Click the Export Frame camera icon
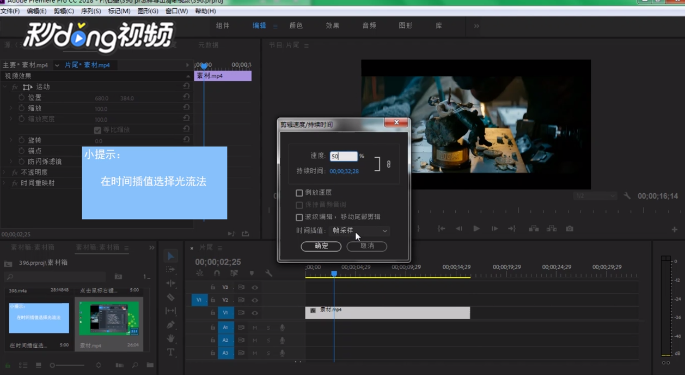This screenshot has height=375, width=685. (x=570, y=229)
